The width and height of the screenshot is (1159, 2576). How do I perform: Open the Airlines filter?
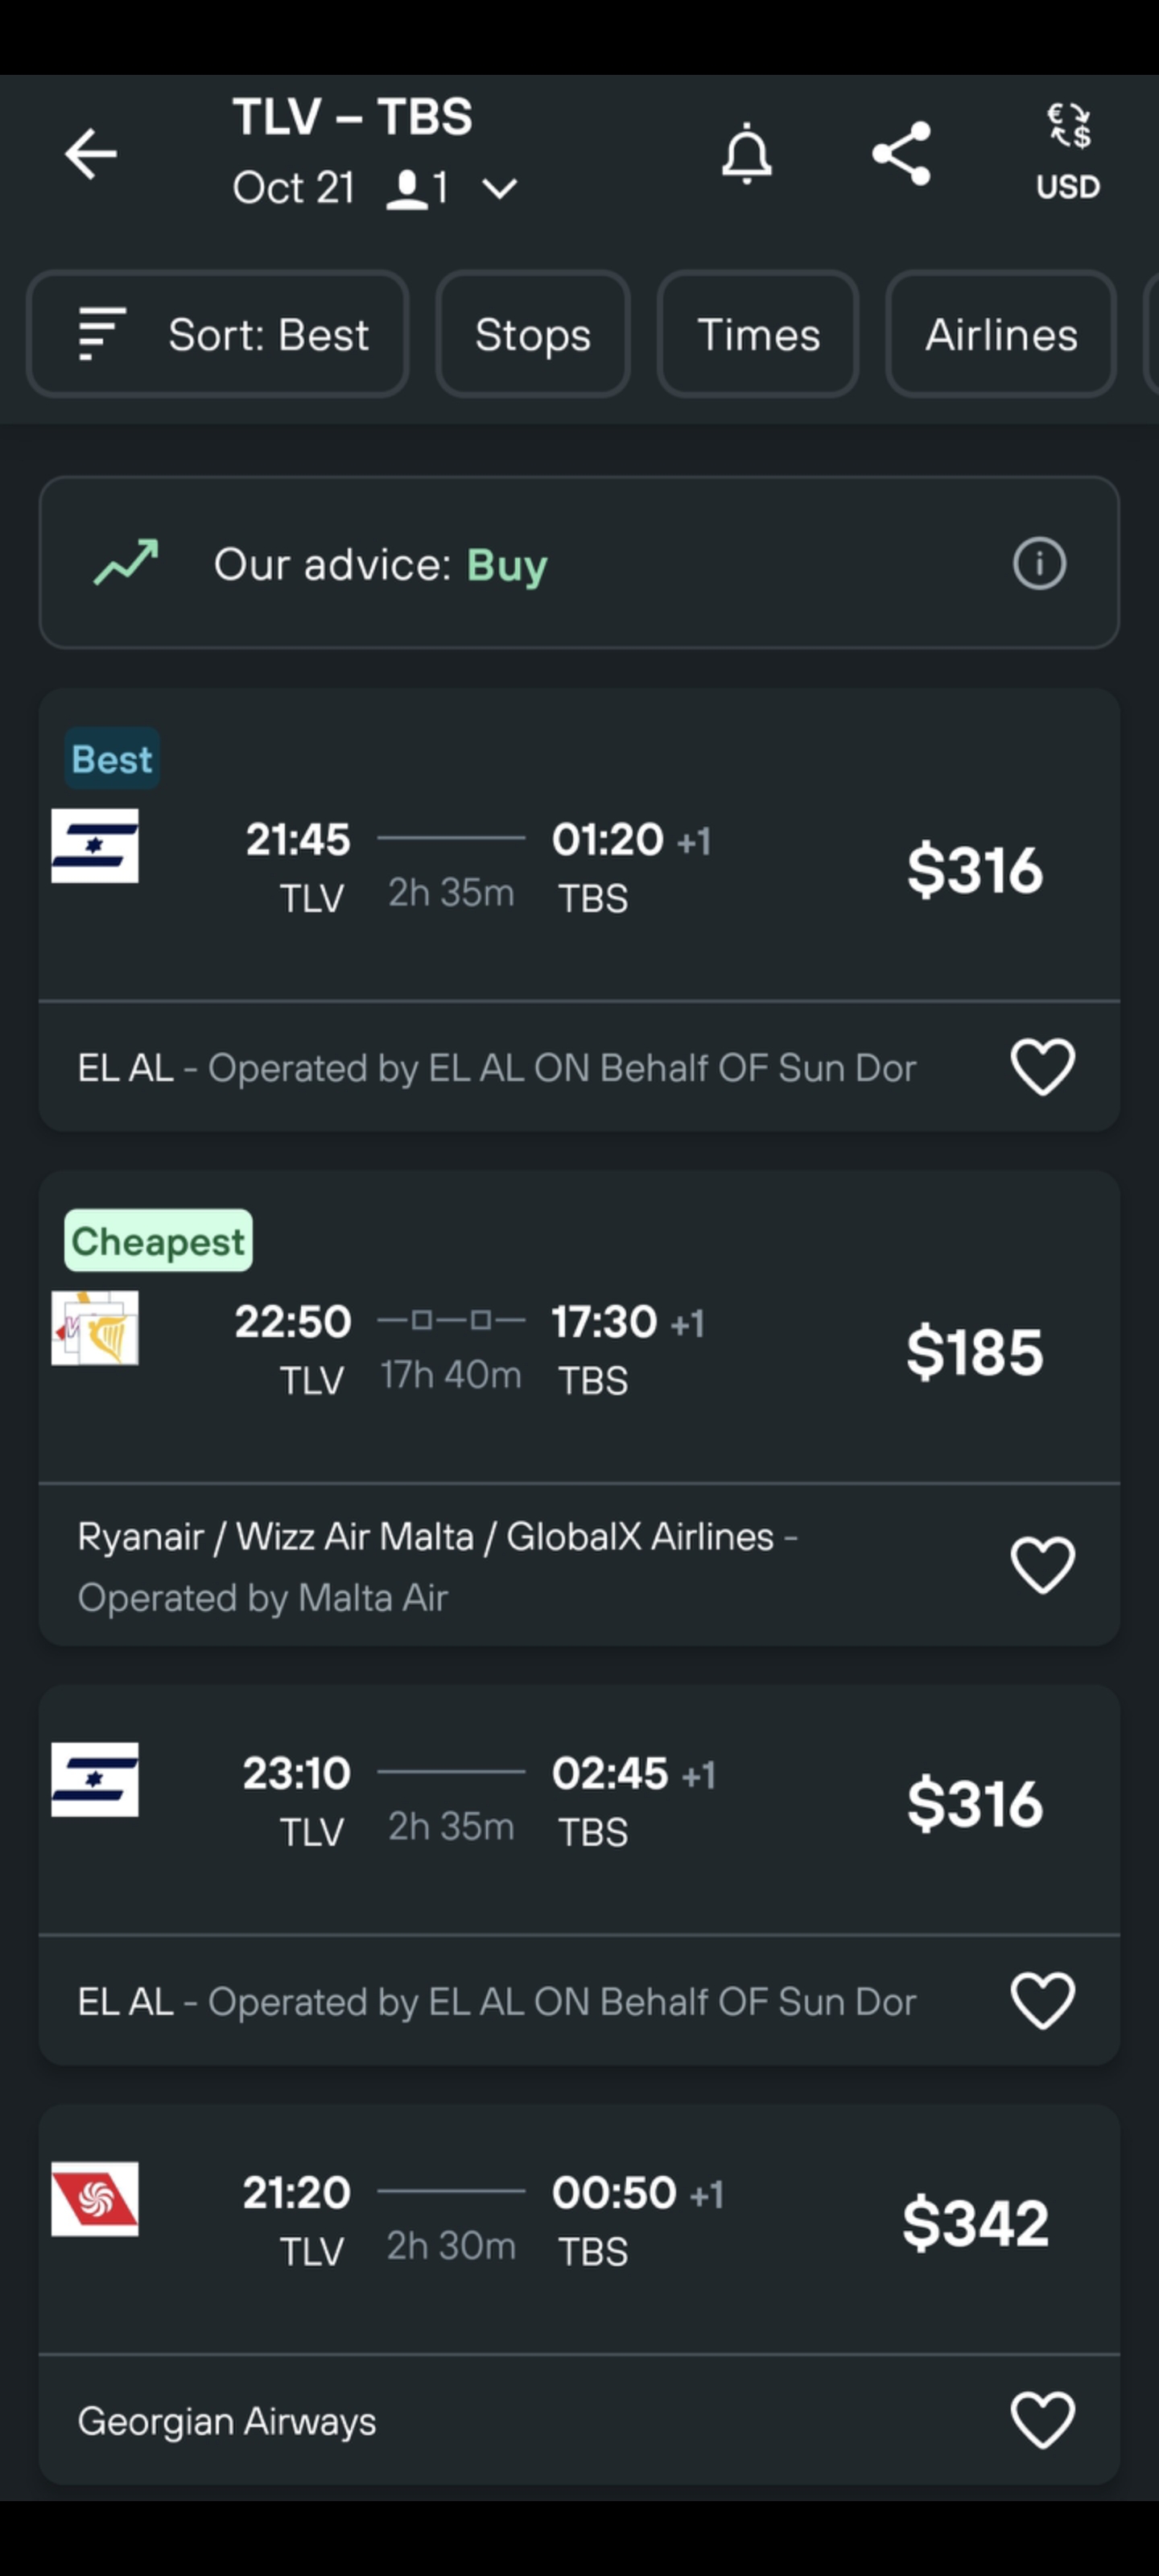click(x=1001, y=335)
